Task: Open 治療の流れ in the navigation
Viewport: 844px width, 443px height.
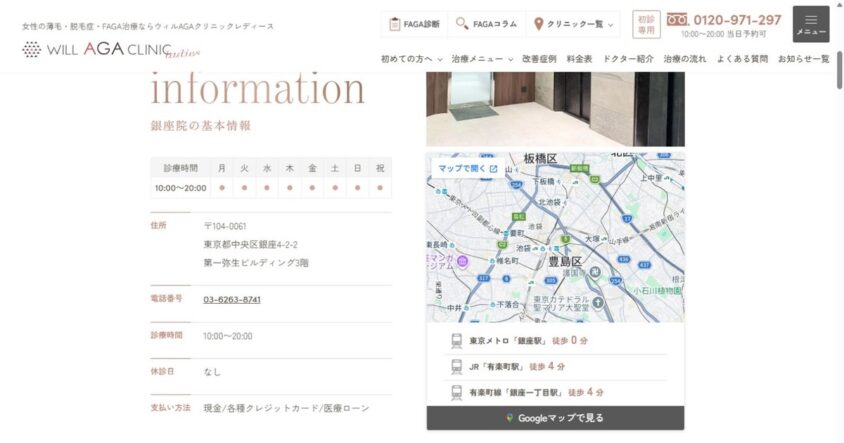Action: 685,59
